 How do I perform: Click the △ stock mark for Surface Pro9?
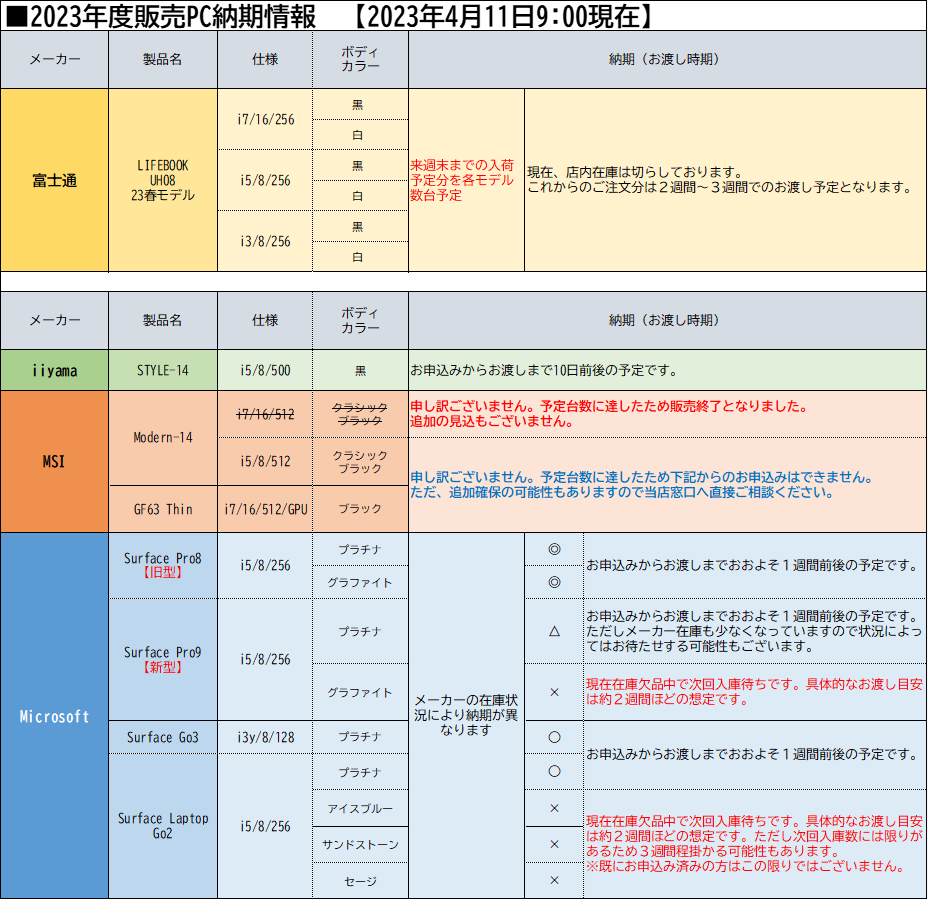[x=555, y=631]
